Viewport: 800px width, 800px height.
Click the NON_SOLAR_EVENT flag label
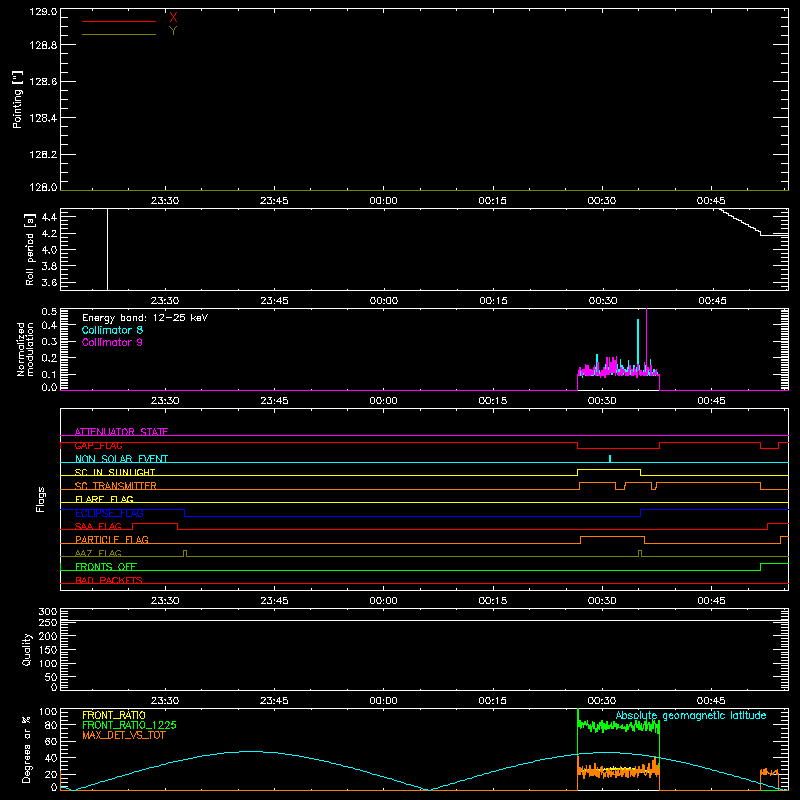(x=121, y=459)
